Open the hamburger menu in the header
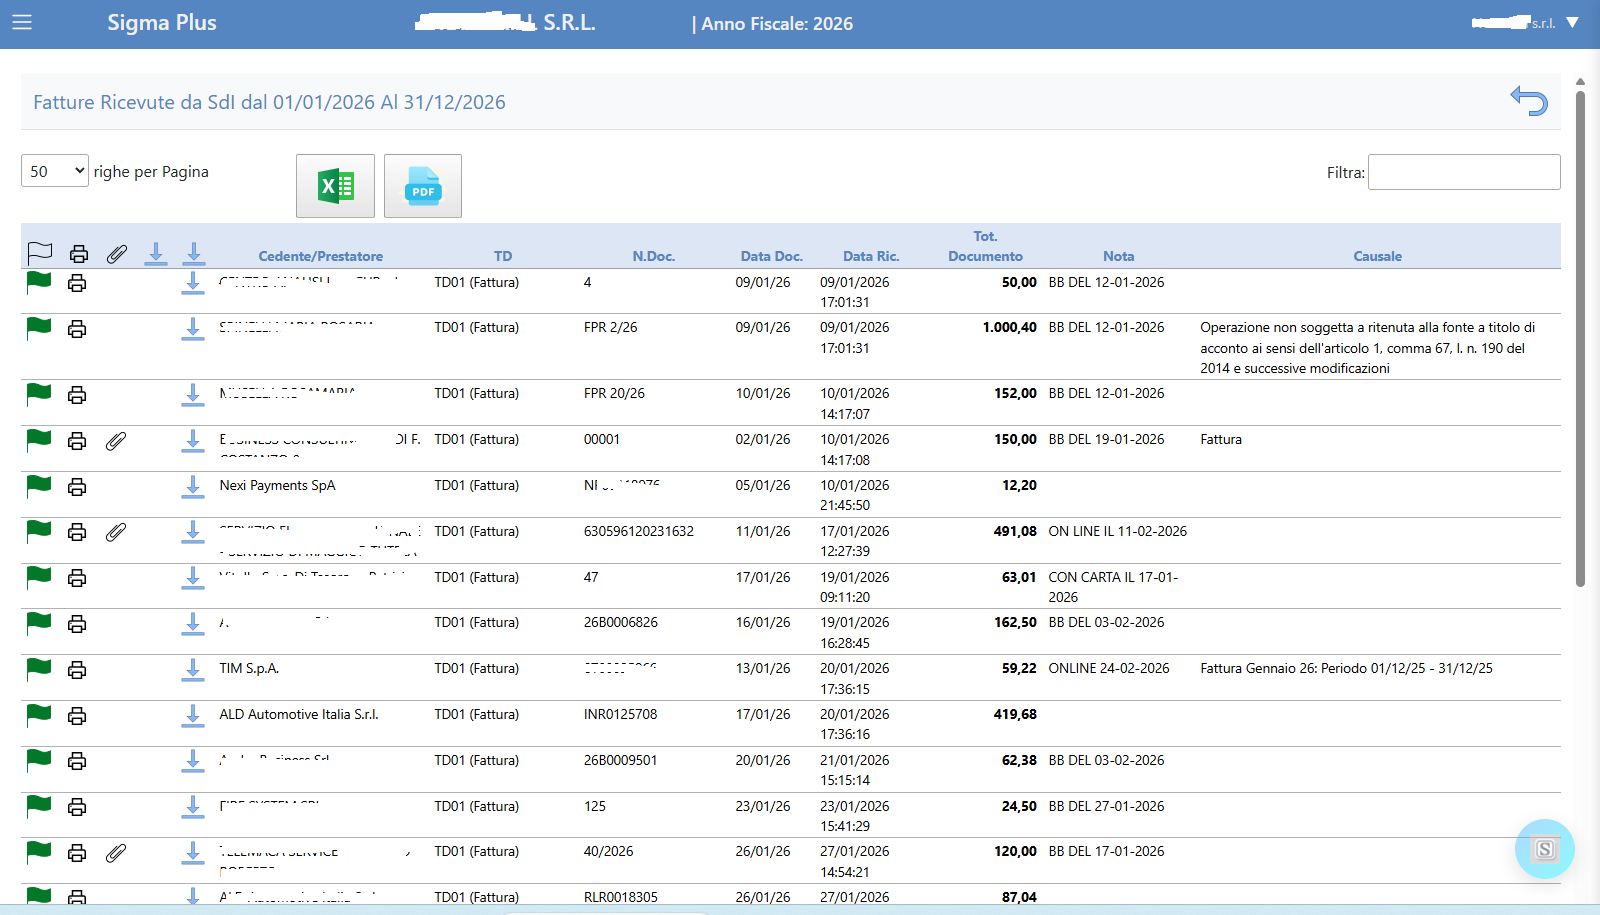 tap(22, 22)
